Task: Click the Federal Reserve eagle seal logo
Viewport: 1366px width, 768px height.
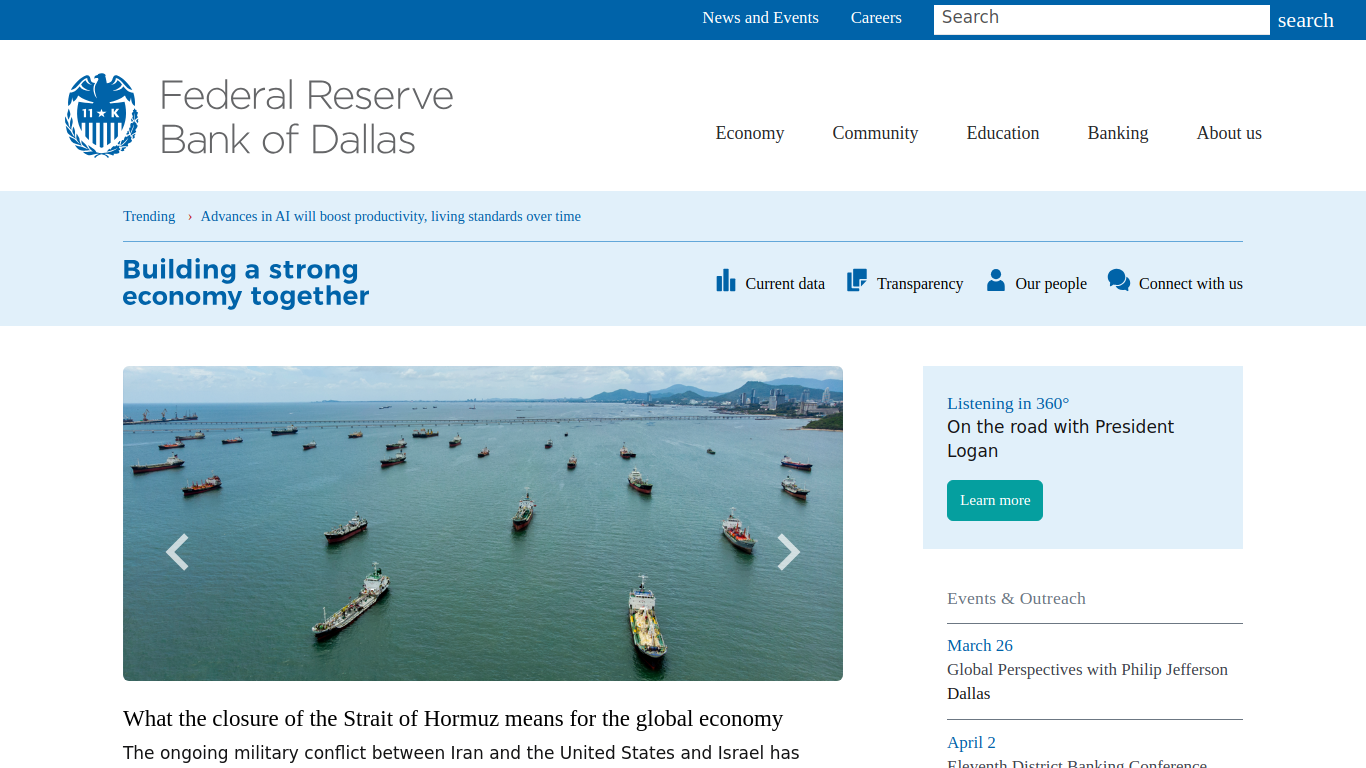Action: pyautogui.click(x=101, y=115)
